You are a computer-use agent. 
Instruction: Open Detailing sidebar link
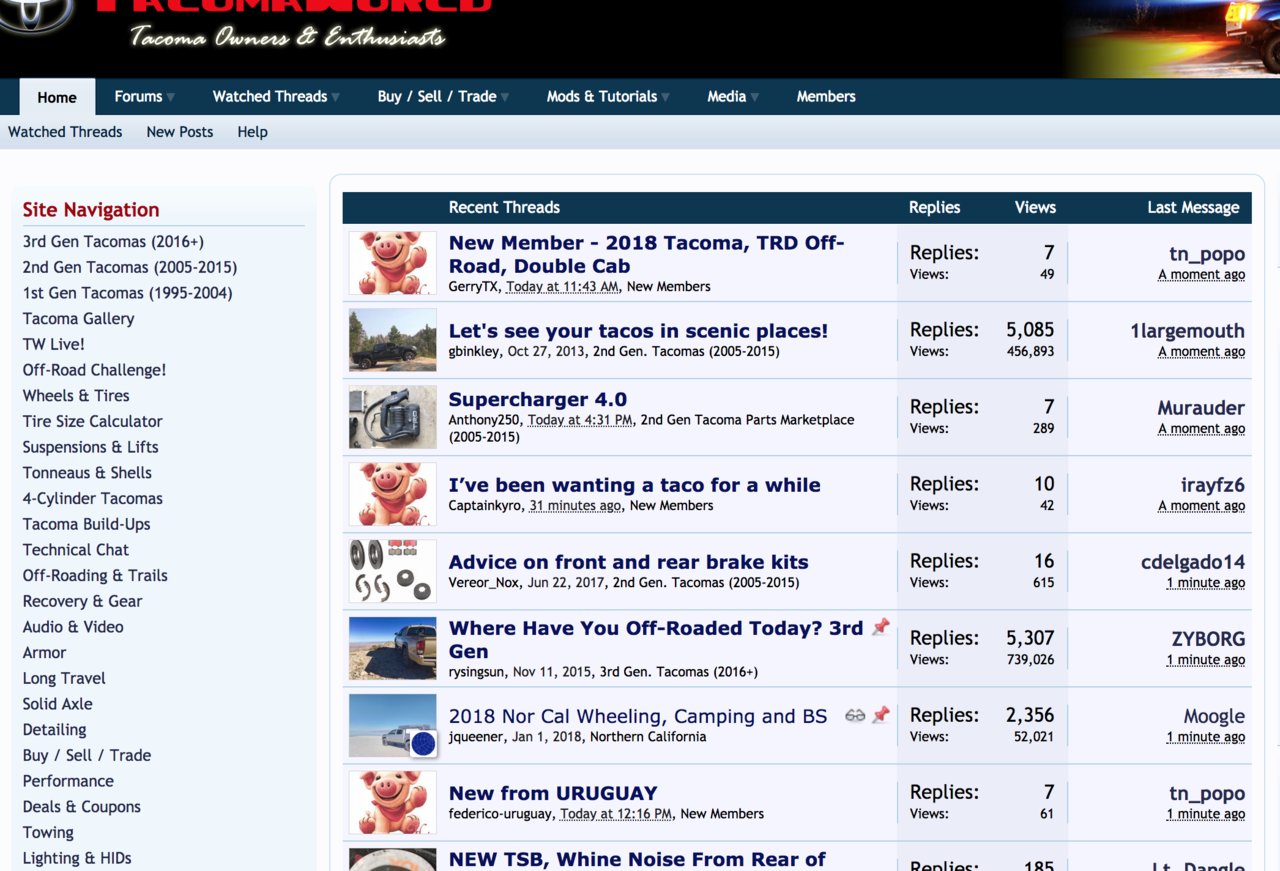coord(54,729)
